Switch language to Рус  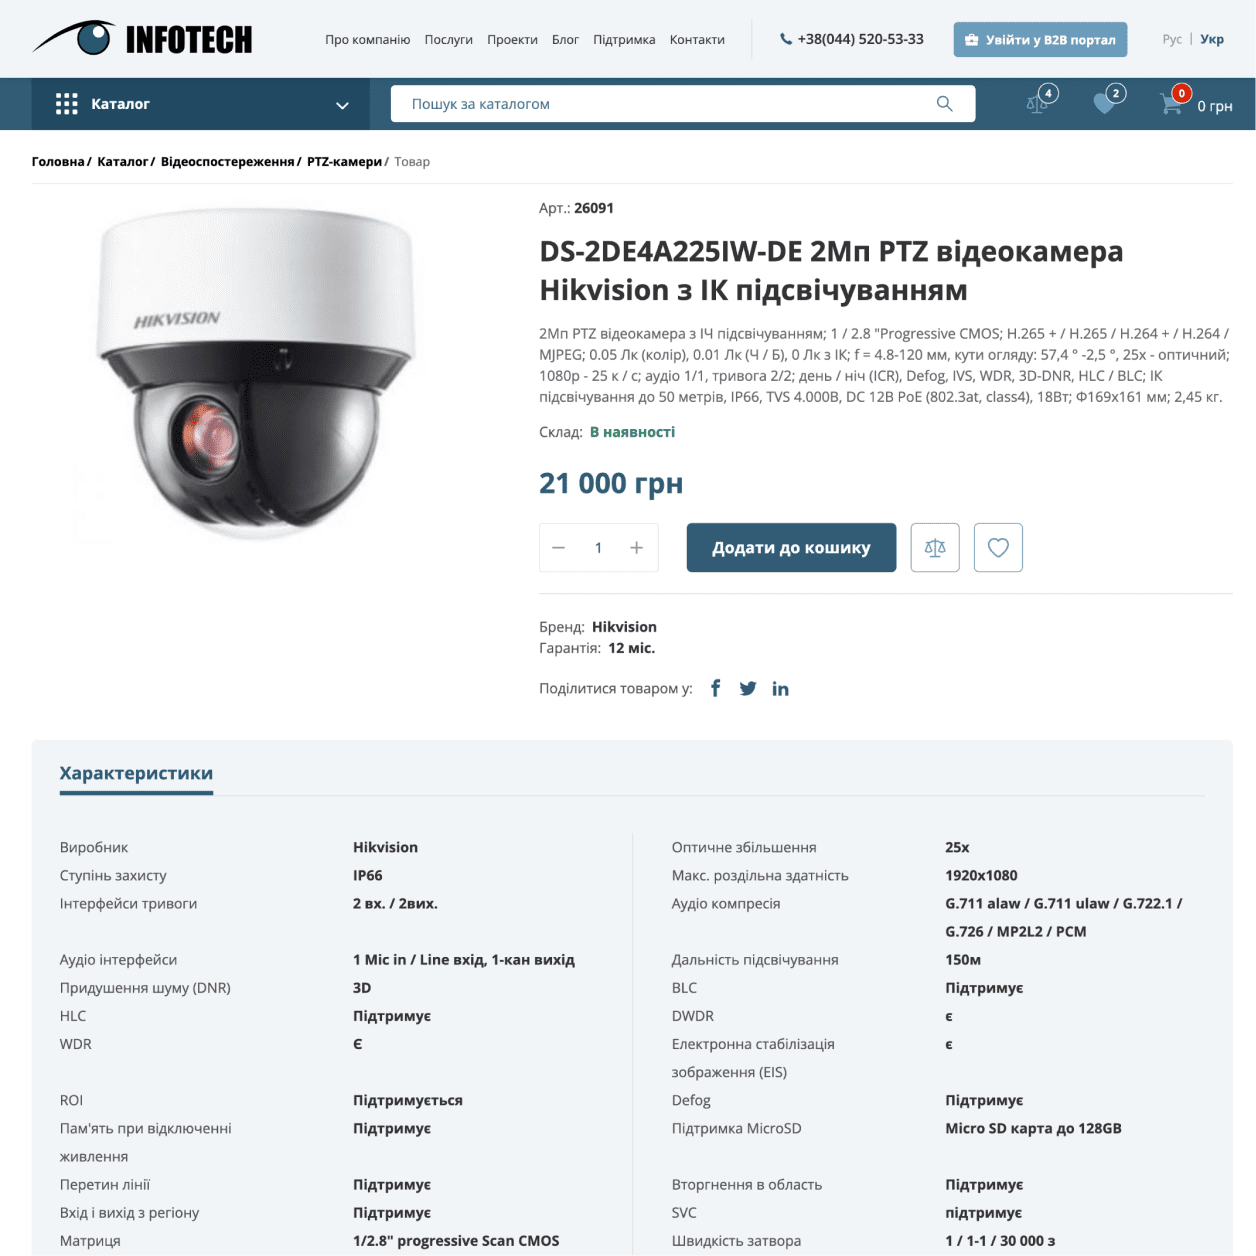pos(1172,39)
